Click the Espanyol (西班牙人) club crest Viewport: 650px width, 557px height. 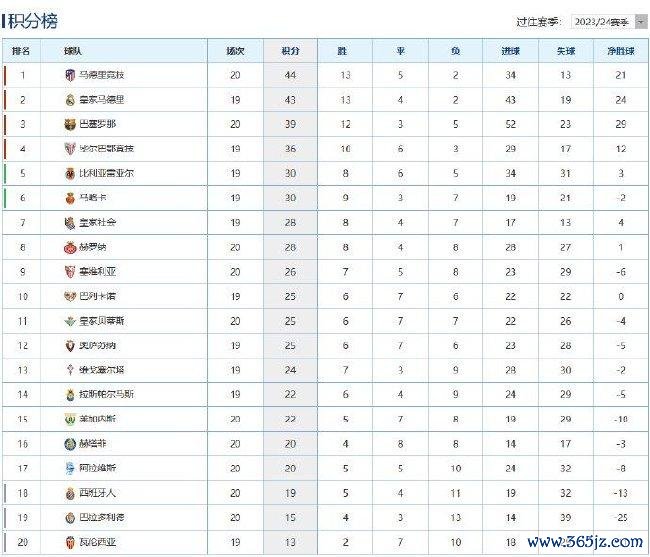[70, 493]
